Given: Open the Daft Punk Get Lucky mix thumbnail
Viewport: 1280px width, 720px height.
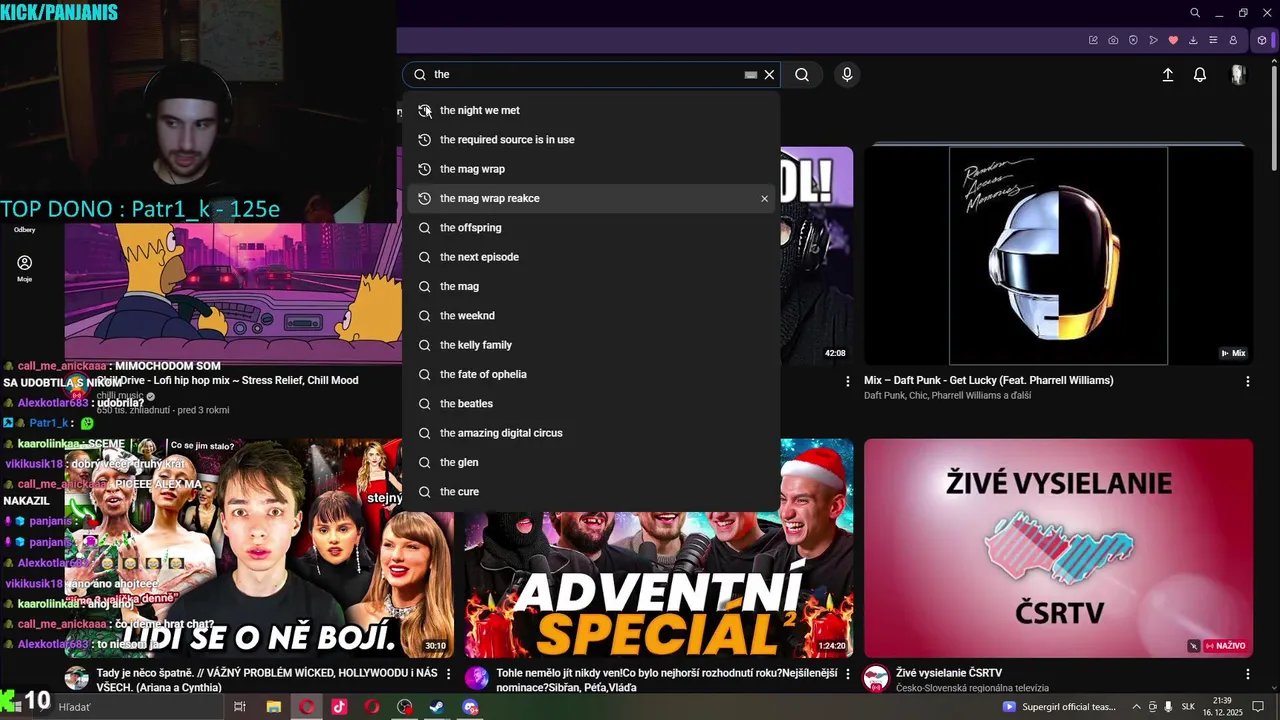Looking at the screenshot, I should click(x=1058, y=256).
